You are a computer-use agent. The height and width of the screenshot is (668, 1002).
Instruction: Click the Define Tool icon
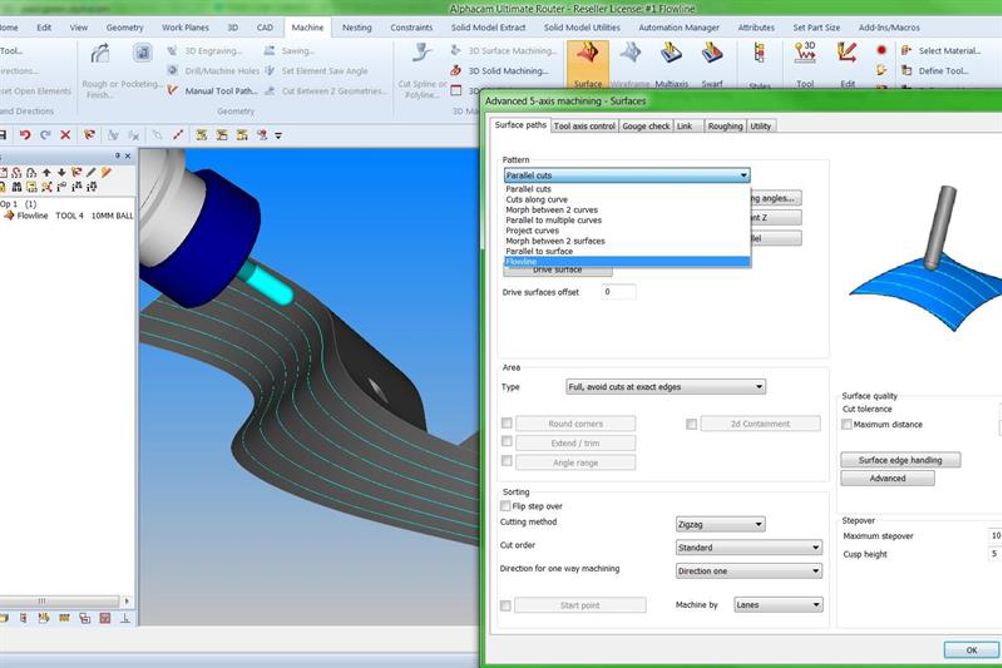tap(906, 70)
